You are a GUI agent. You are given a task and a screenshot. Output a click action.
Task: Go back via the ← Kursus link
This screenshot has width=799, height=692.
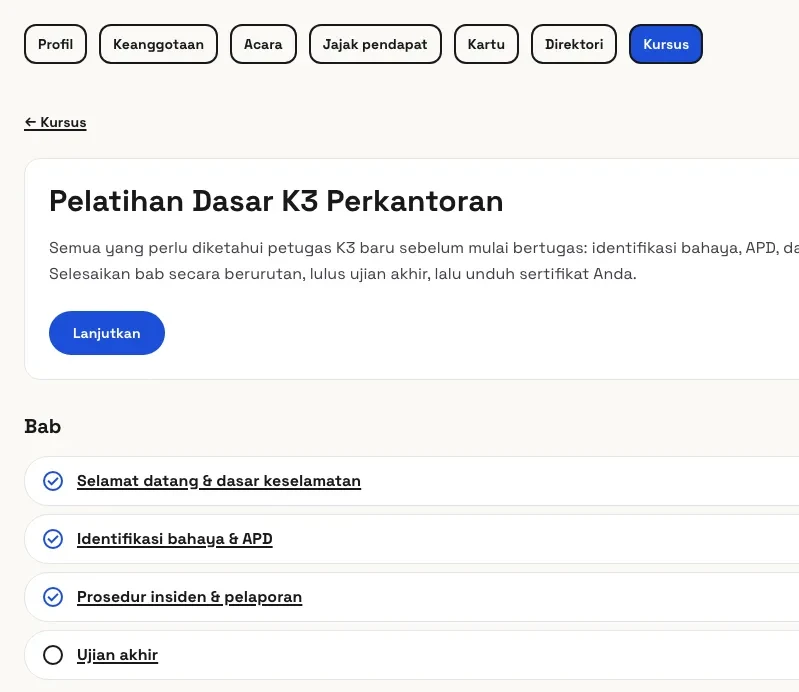(55, 122)
